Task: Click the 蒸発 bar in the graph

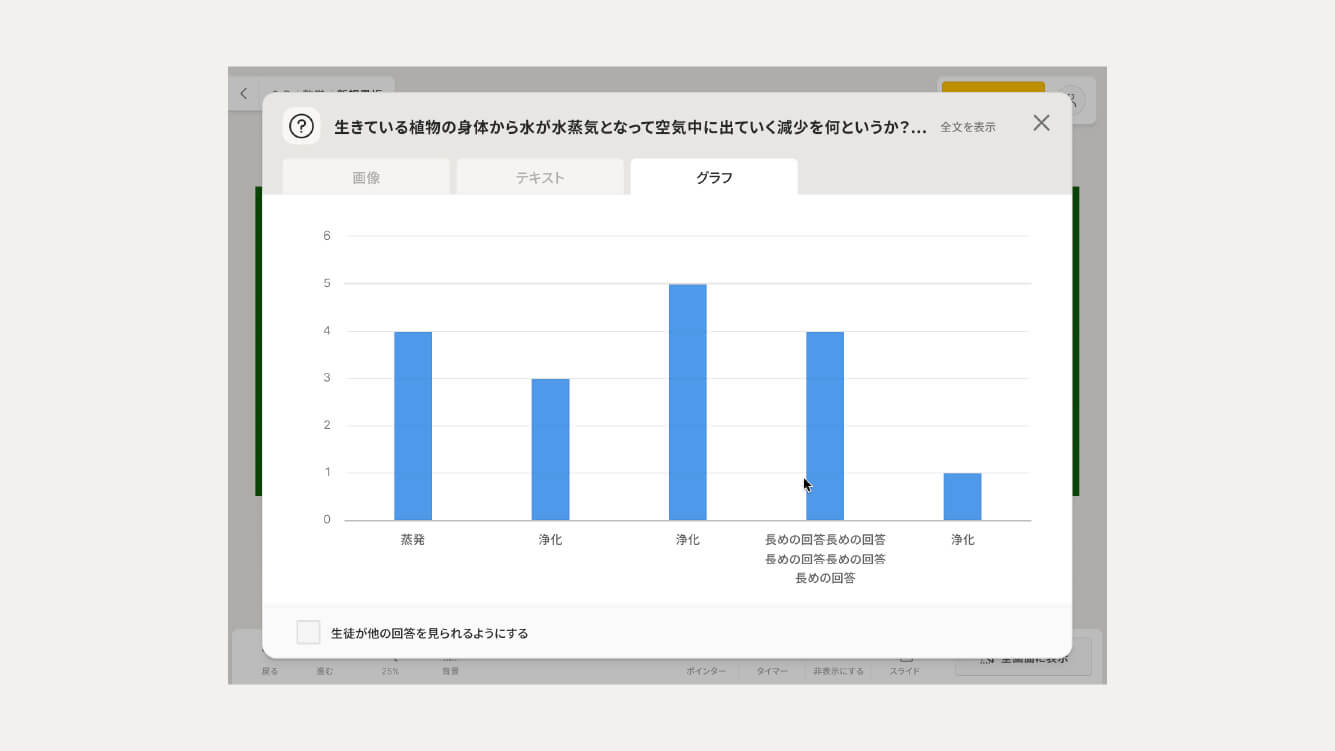Action: [x=413, y=425]
